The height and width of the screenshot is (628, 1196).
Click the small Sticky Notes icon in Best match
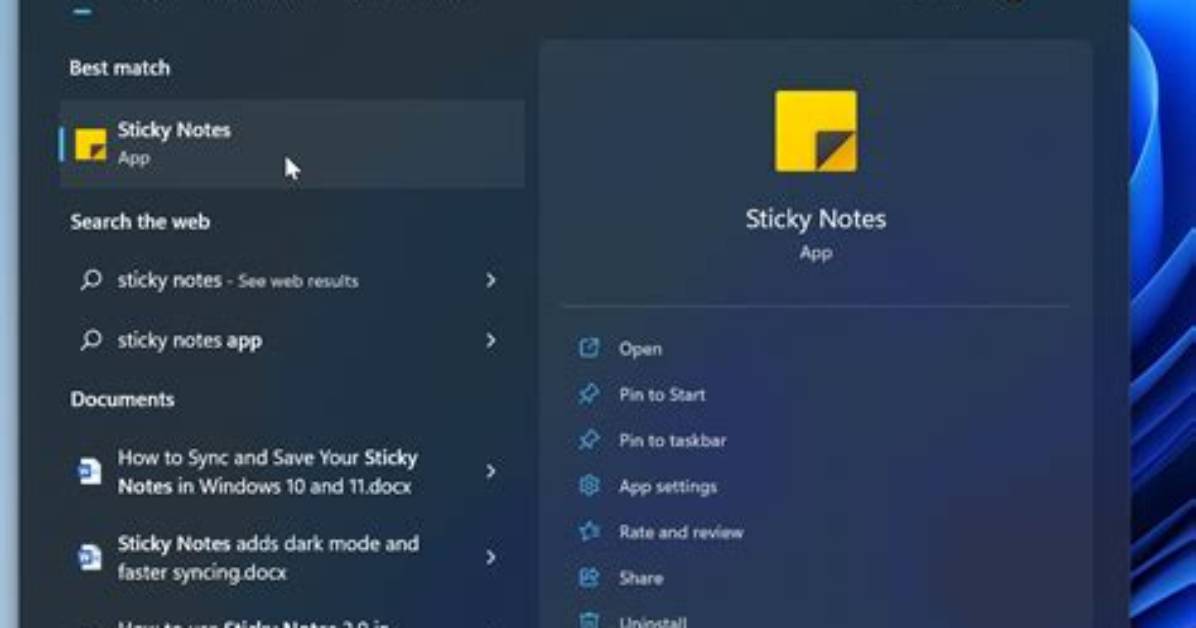coord(91,145)
